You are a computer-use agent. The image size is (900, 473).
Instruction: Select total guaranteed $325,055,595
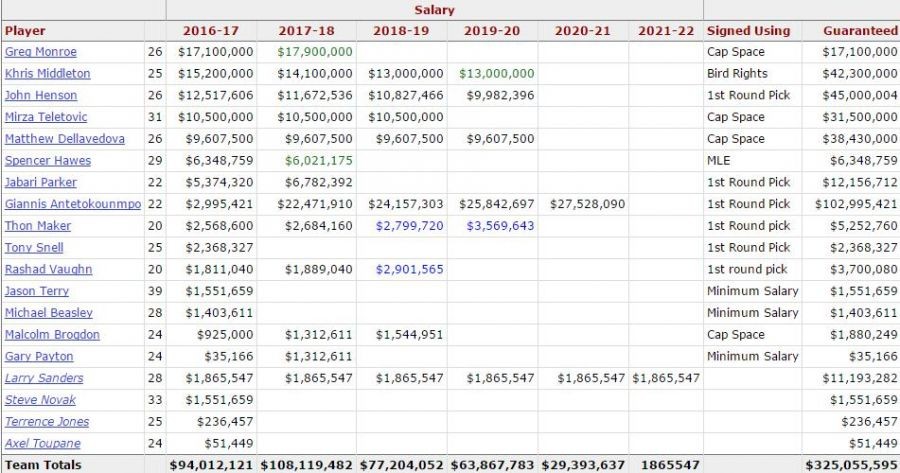(851, 465)
